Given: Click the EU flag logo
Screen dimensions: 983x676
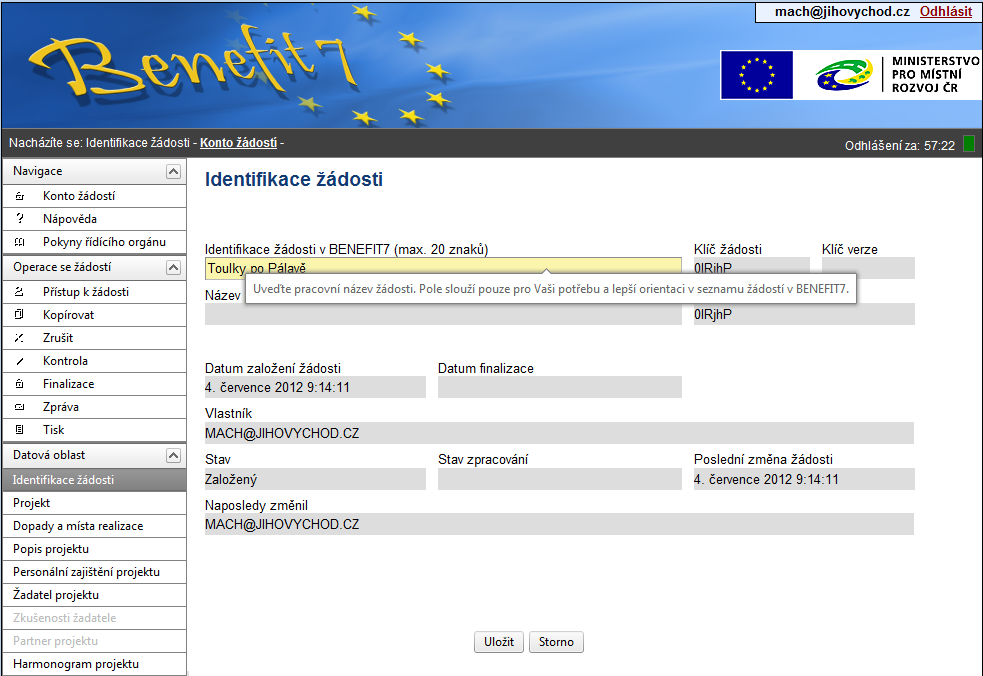Looking at the screenshot, I should pos(757,75).
